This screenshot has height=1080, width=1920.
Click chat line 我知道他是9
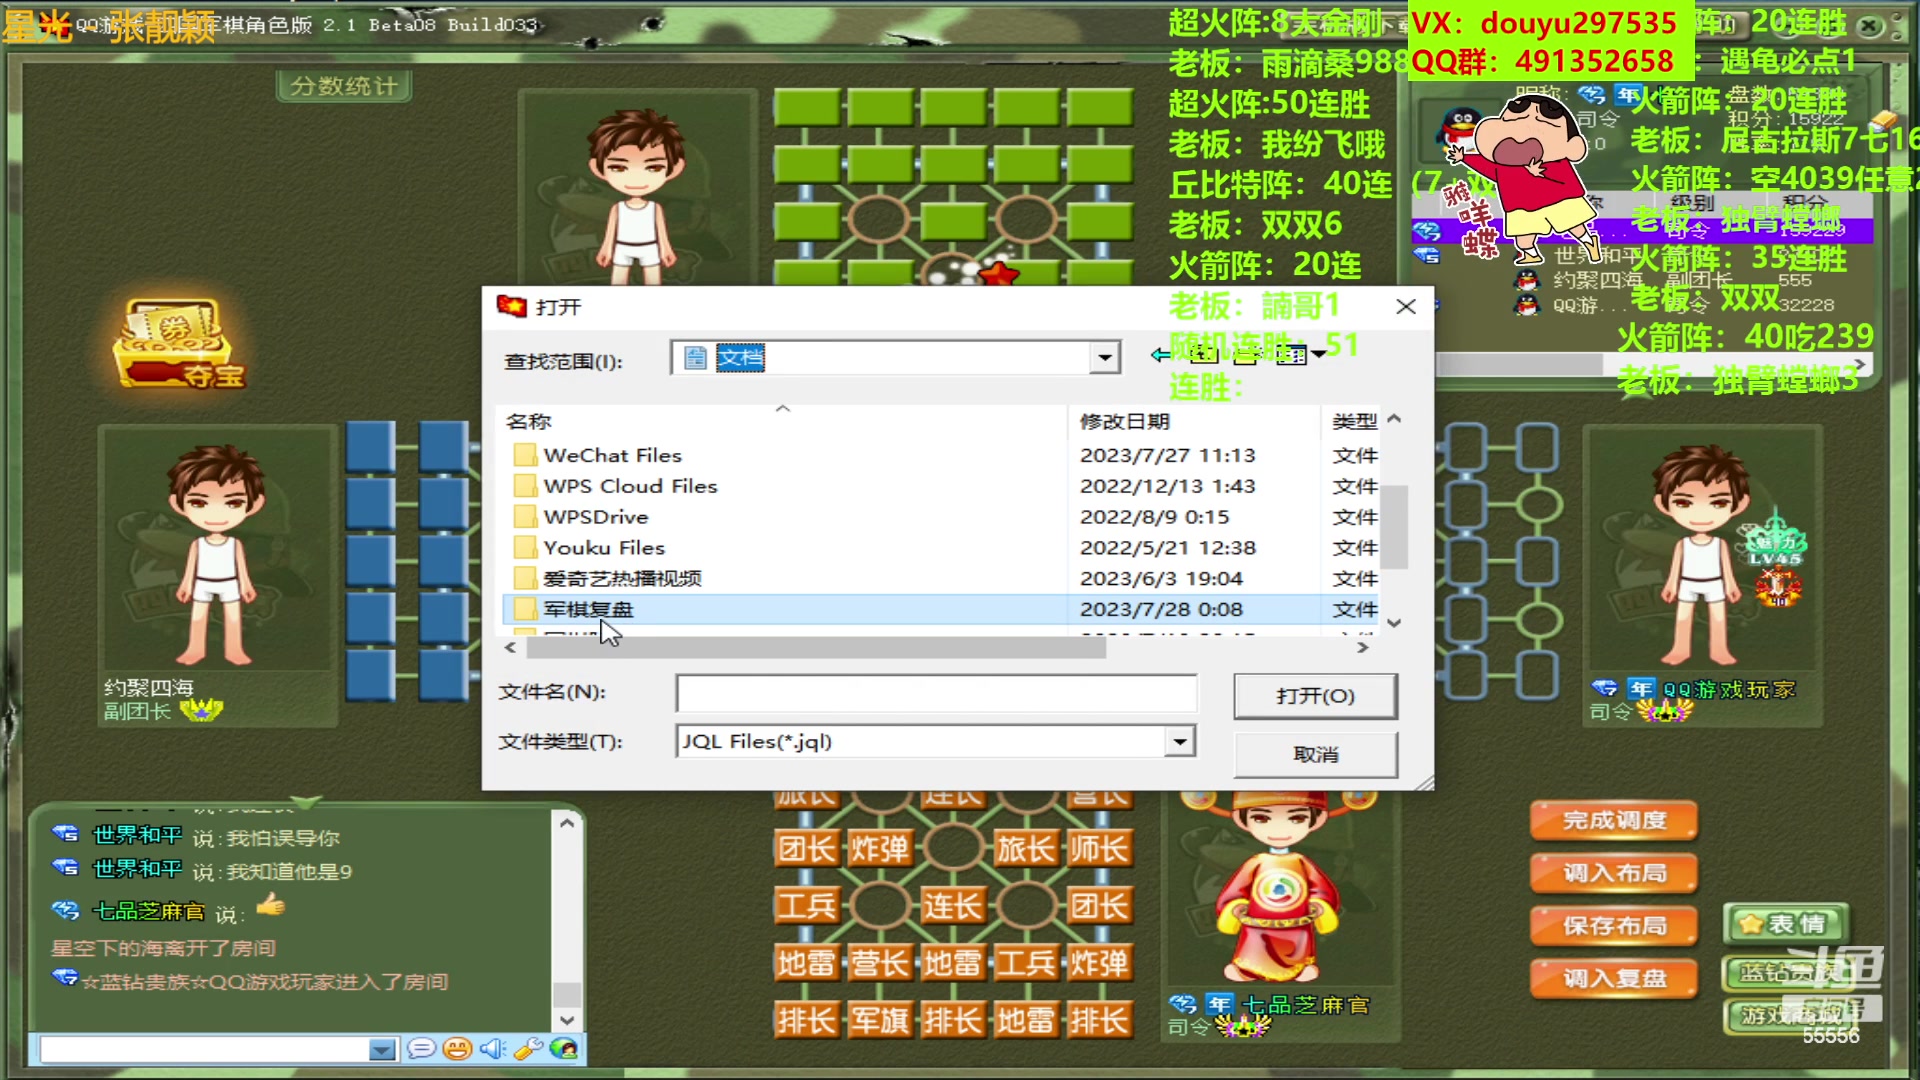click(x=289, y=872)
